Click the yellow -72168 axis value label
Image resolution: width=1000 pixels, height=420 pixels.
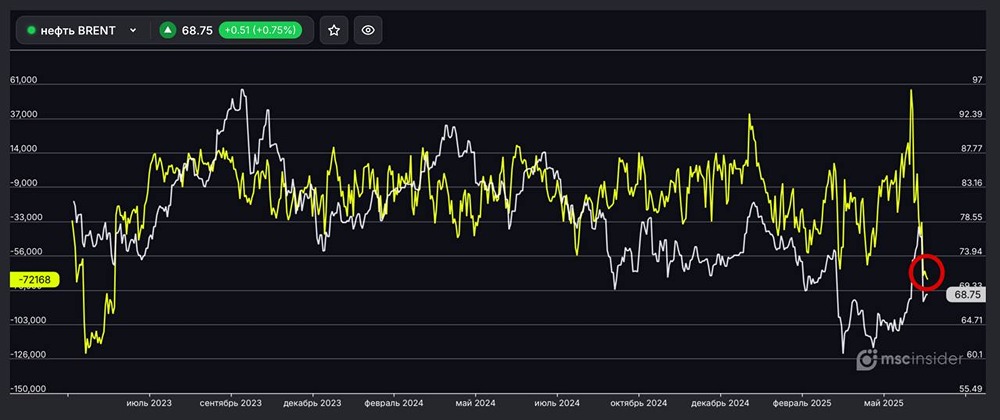point(35,281)
